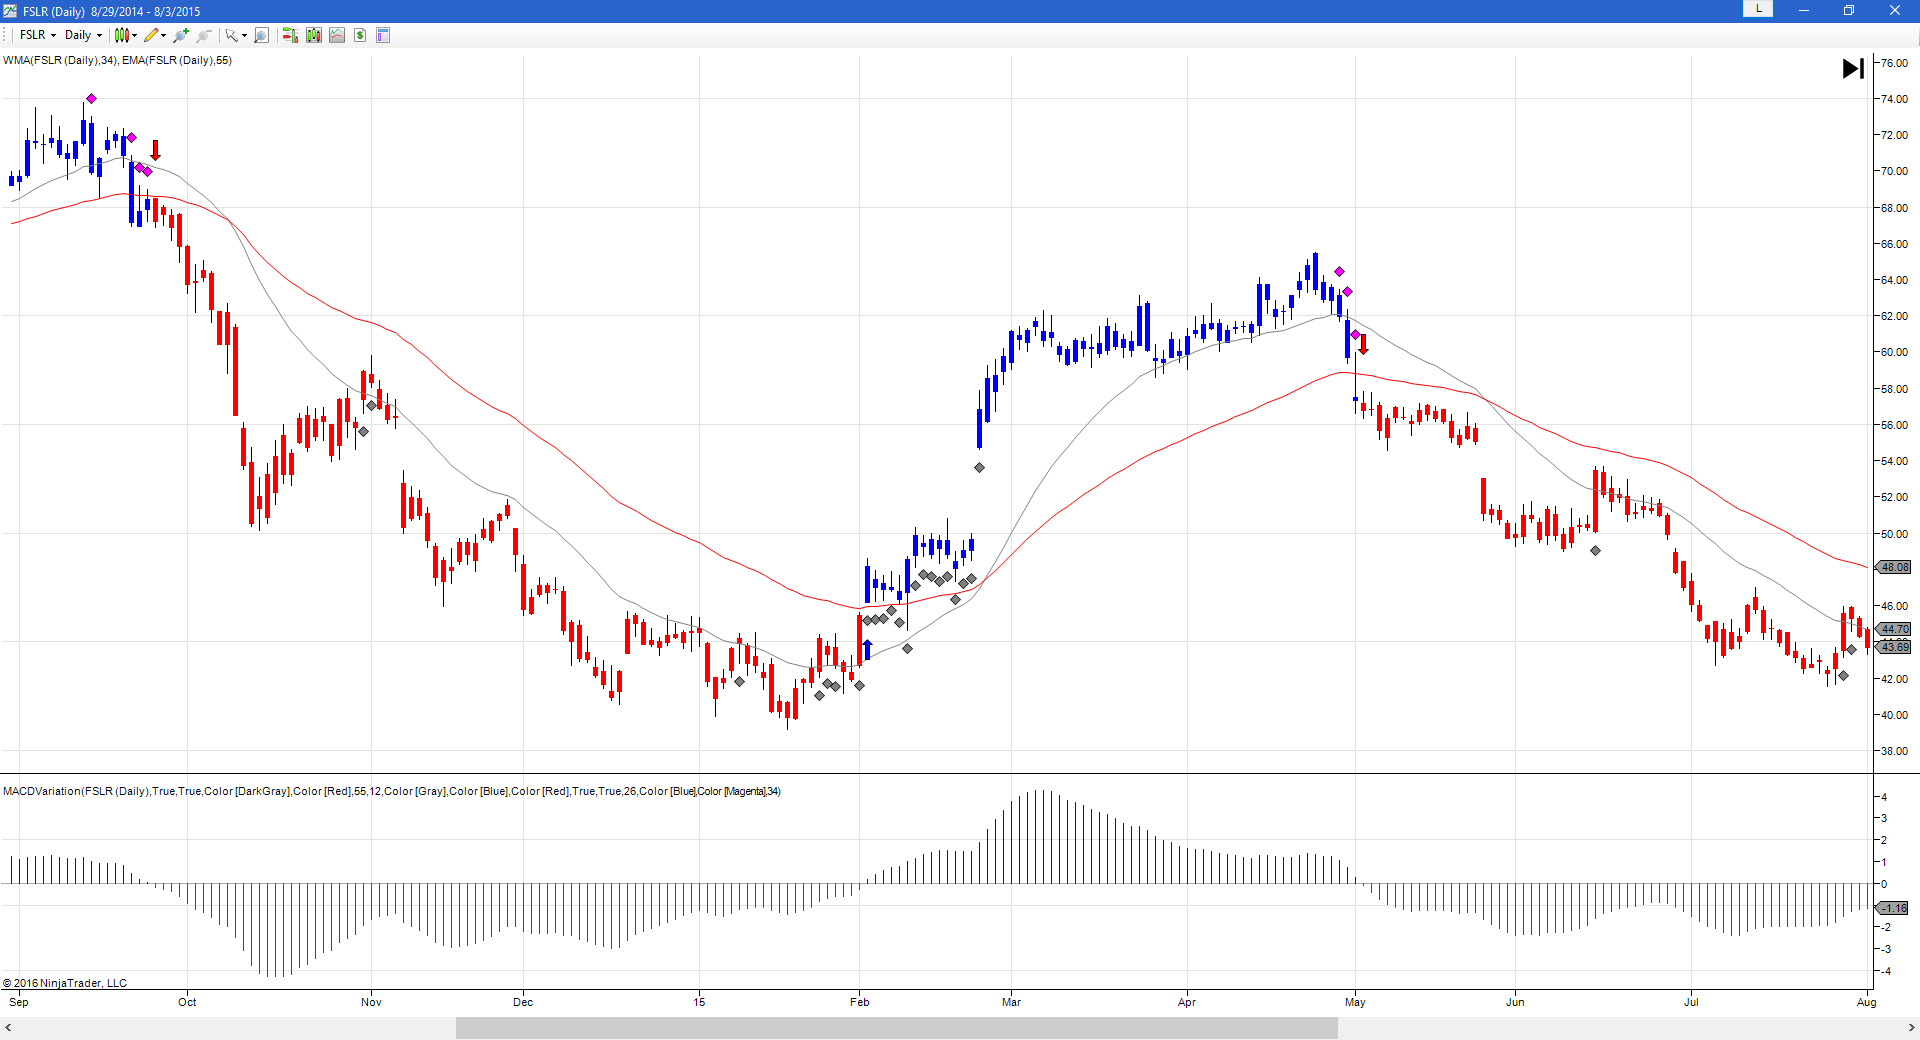Click the blue up arrow near February

coord(867,650)
